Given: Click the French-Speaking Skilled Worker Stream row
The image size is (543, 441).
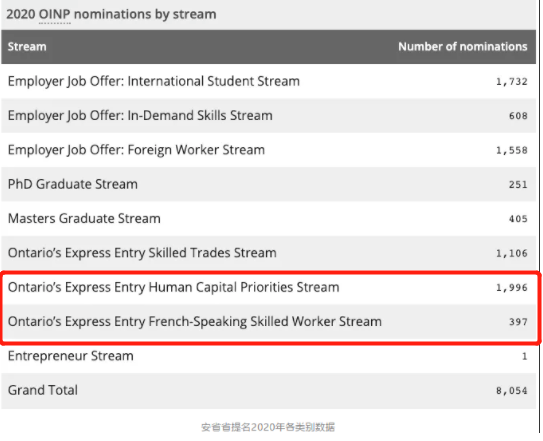Looking at the screenshot, I should pyautogui.click(x=268, y=321).
